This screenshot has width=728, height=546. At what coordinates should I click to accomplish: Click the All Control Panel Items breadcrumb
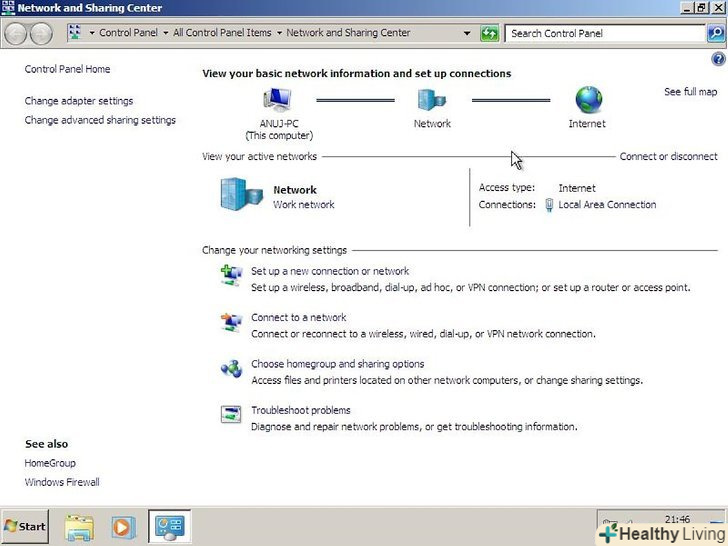(x=222, y=33)
